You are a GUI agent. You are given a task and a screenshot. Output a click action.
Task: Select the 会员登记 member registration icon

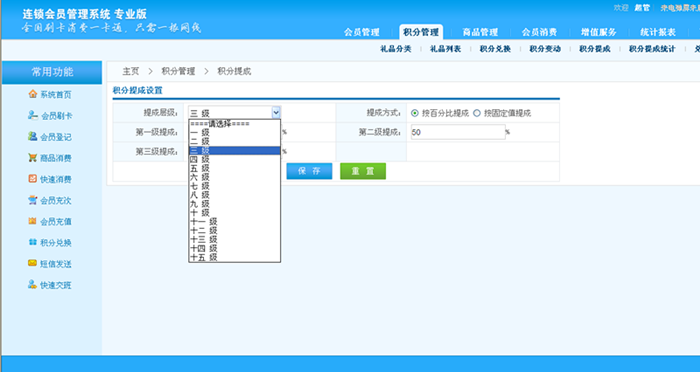click(x=33, y=136)
